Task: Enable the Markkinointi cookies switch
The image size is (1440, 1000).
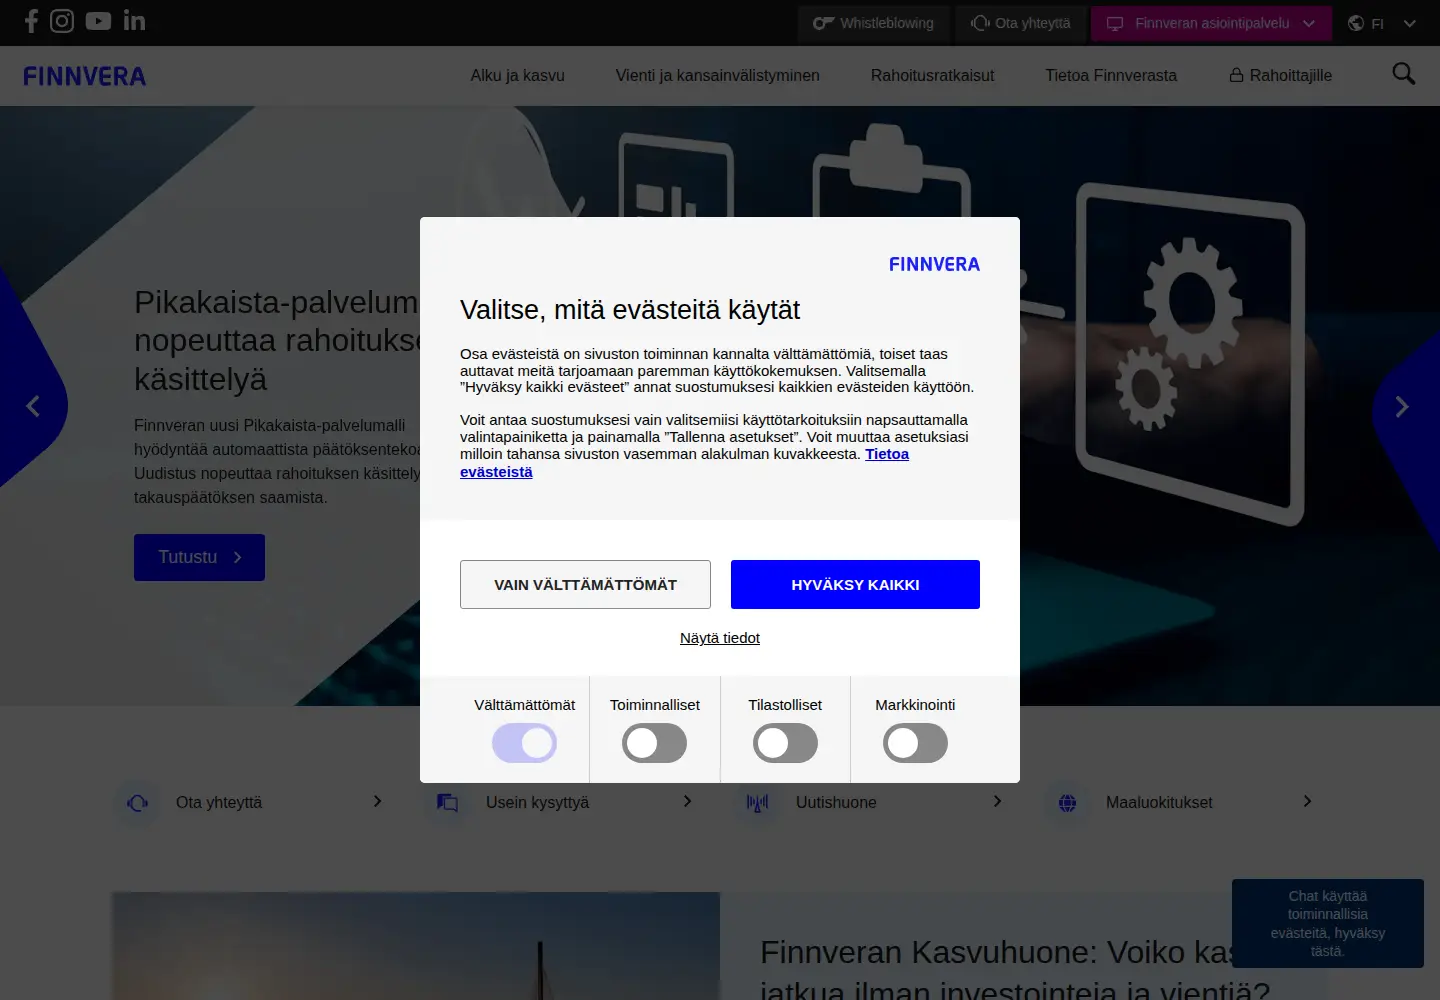Action: (915, 743)
